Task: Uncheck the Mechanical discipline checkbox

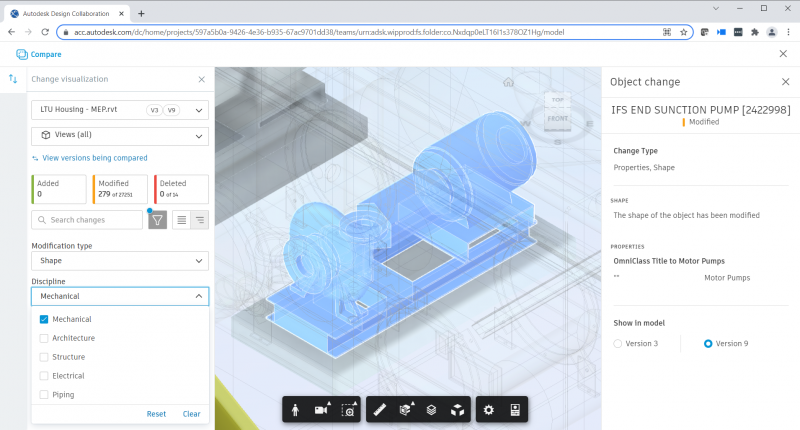Action: (x=44, y=320)
